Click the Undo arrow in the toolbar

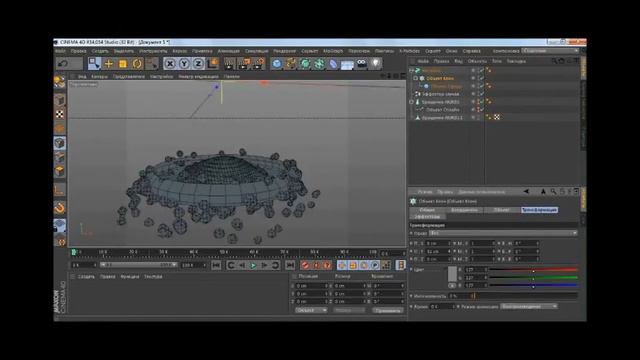tap(63, 64)
